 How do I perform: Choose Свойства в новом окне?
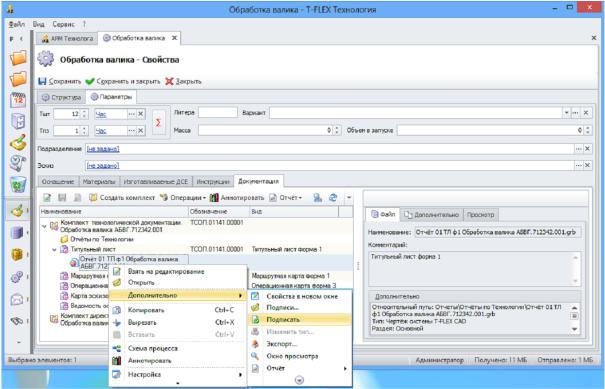point(300,296)
